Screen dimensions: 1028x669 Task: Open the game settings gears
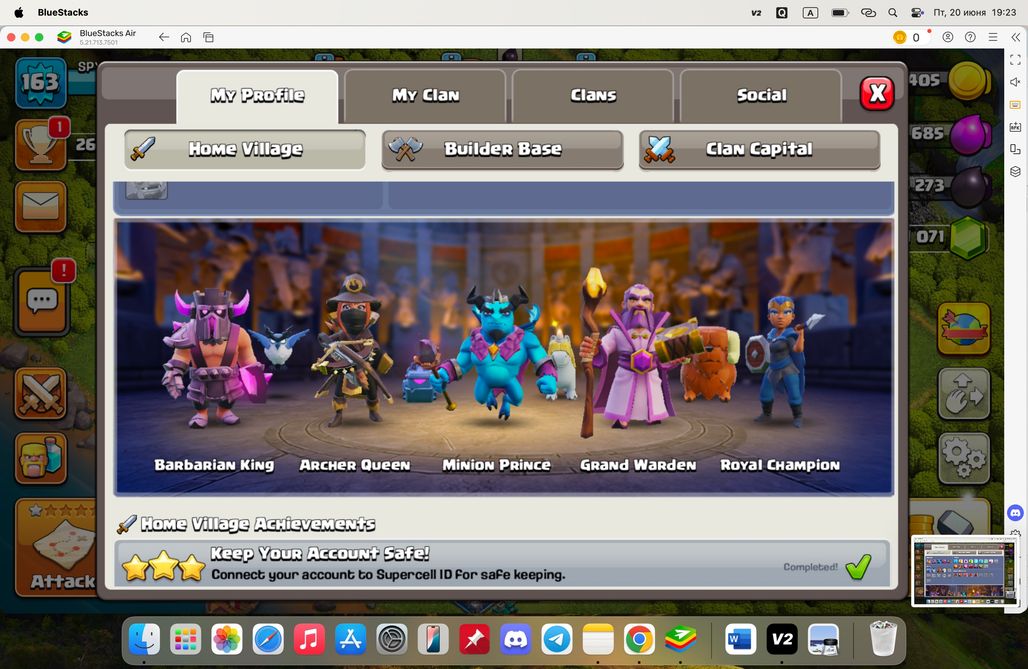tap(964, 458)
